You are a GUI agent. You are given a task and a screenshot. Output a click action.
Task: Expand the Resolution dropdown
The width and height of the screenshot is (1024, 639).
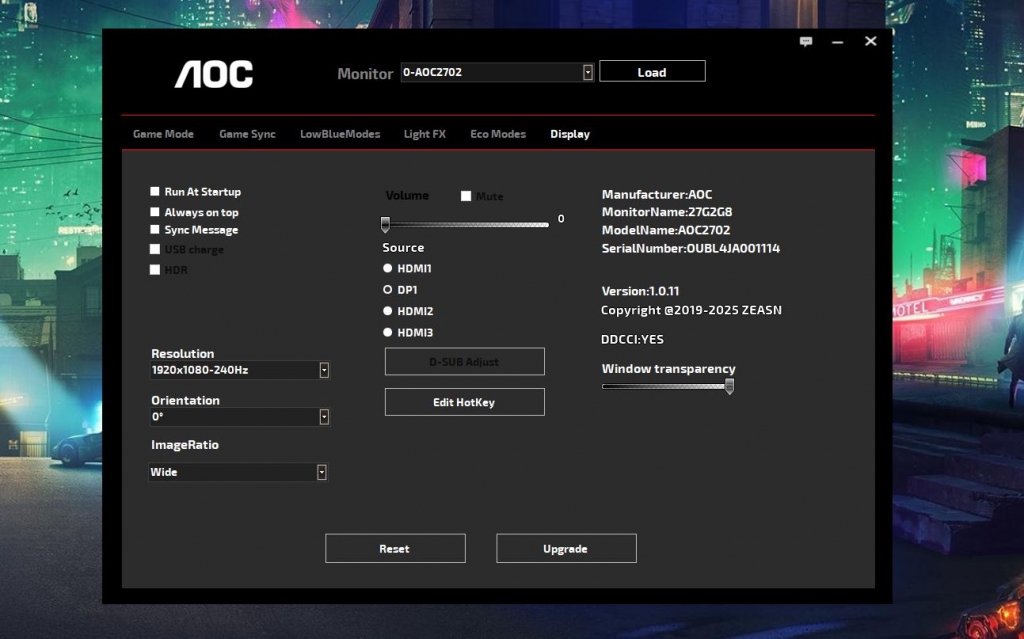[324, 371]
